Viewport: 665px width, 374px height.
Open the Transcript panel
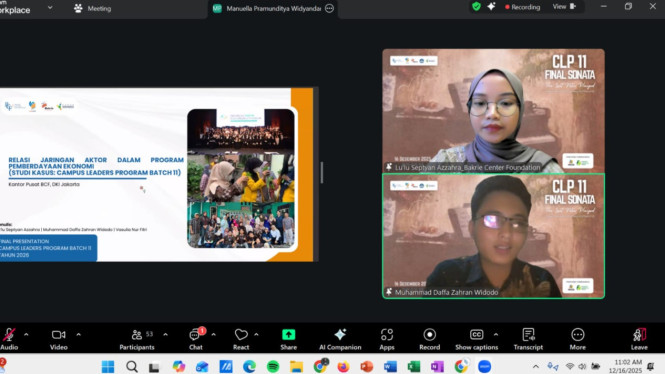(x=528, y=339)
